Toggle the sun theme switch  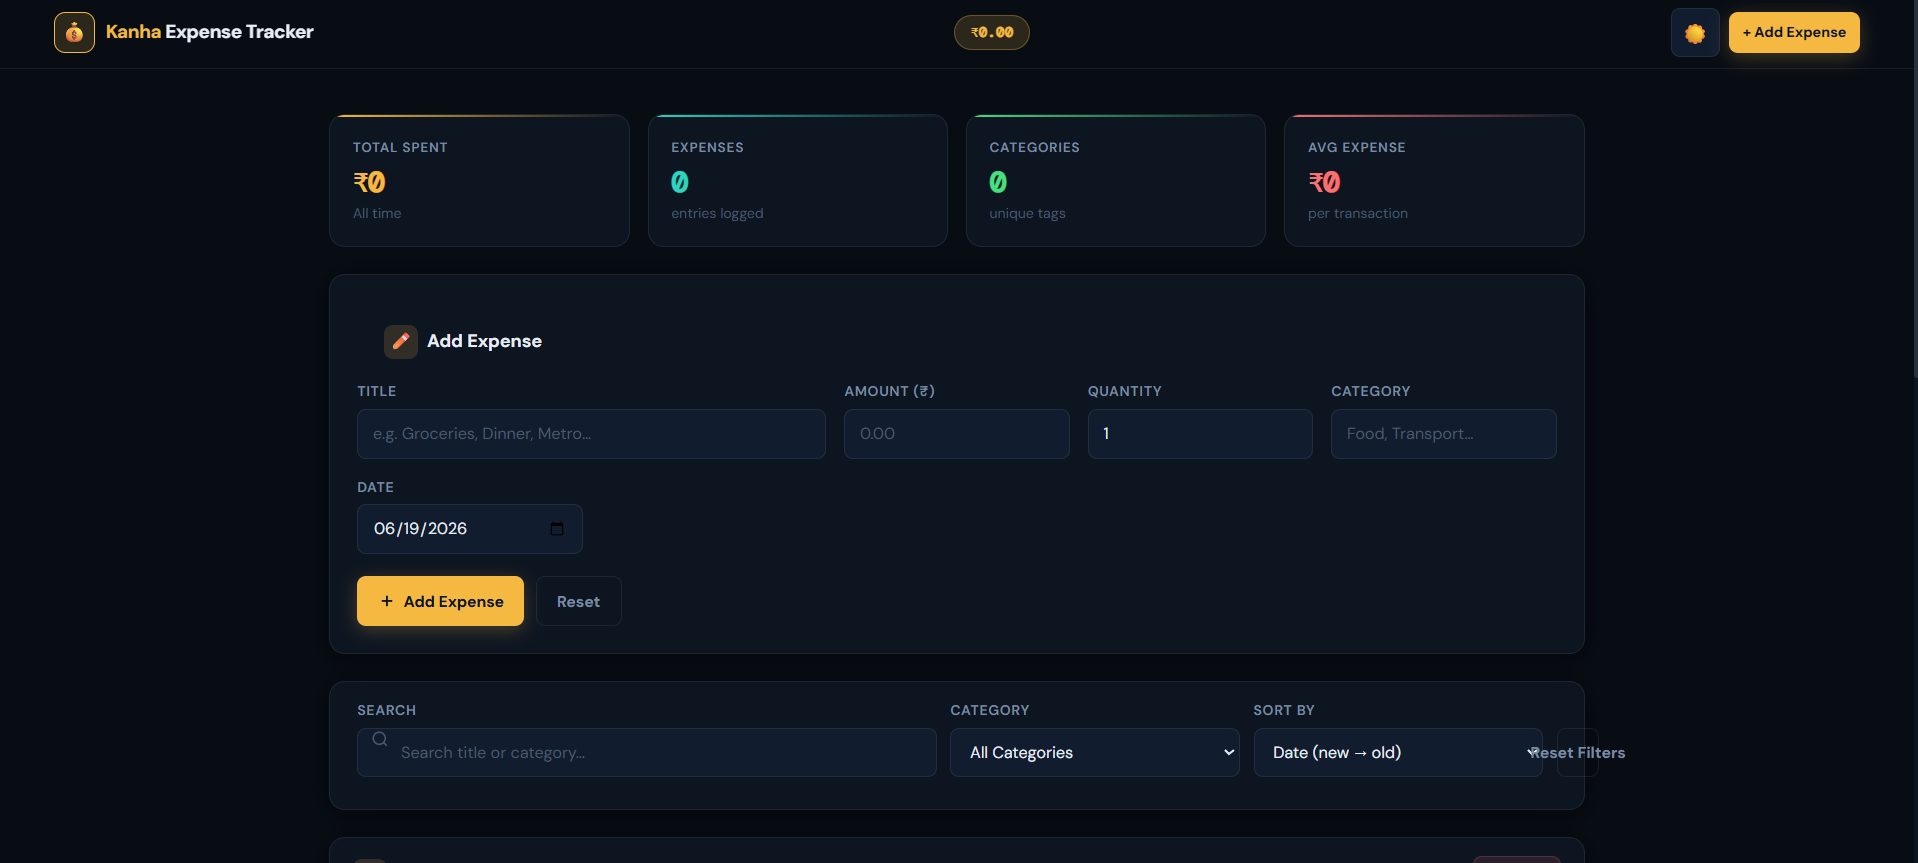point(1695,33)
